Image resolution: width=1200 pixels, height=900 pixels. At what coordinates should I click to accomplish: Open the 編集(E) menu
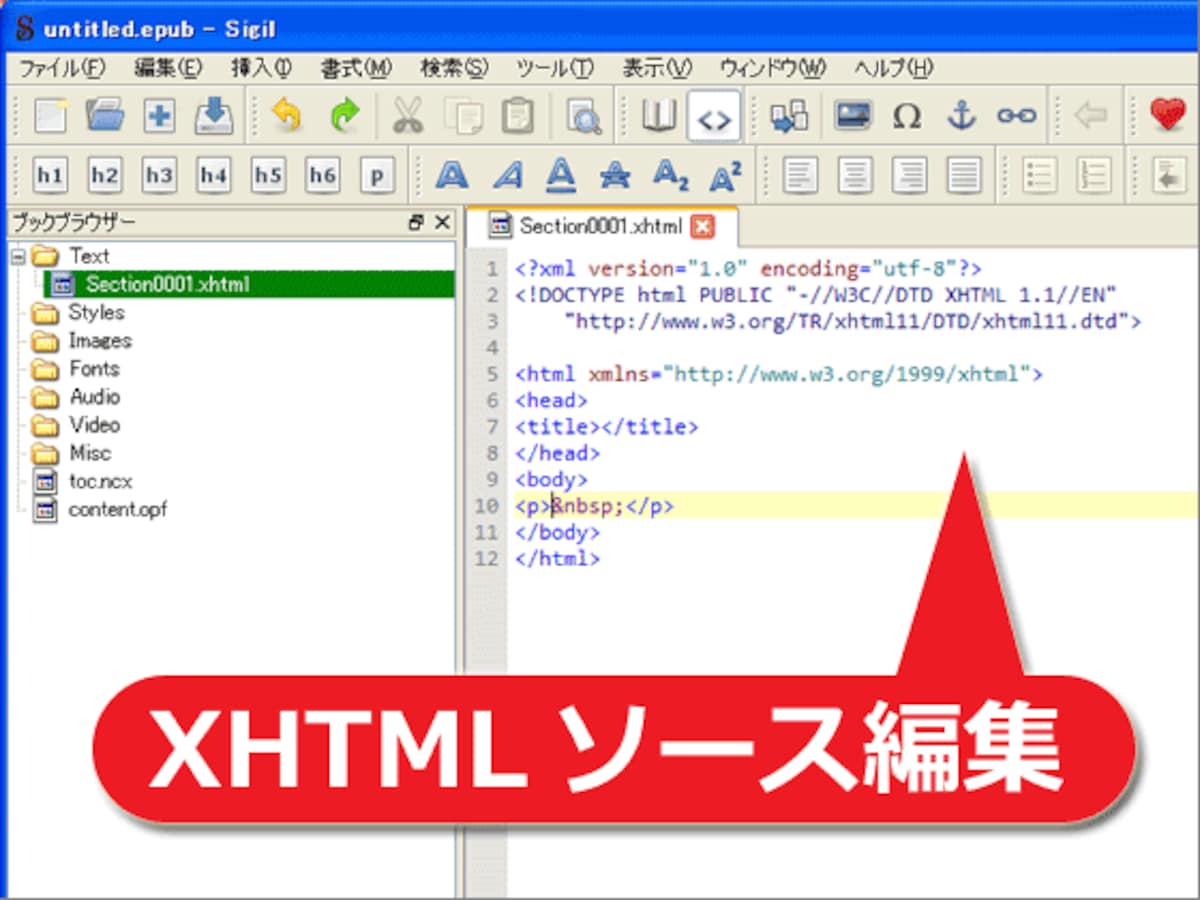click(x=168, y=68)
